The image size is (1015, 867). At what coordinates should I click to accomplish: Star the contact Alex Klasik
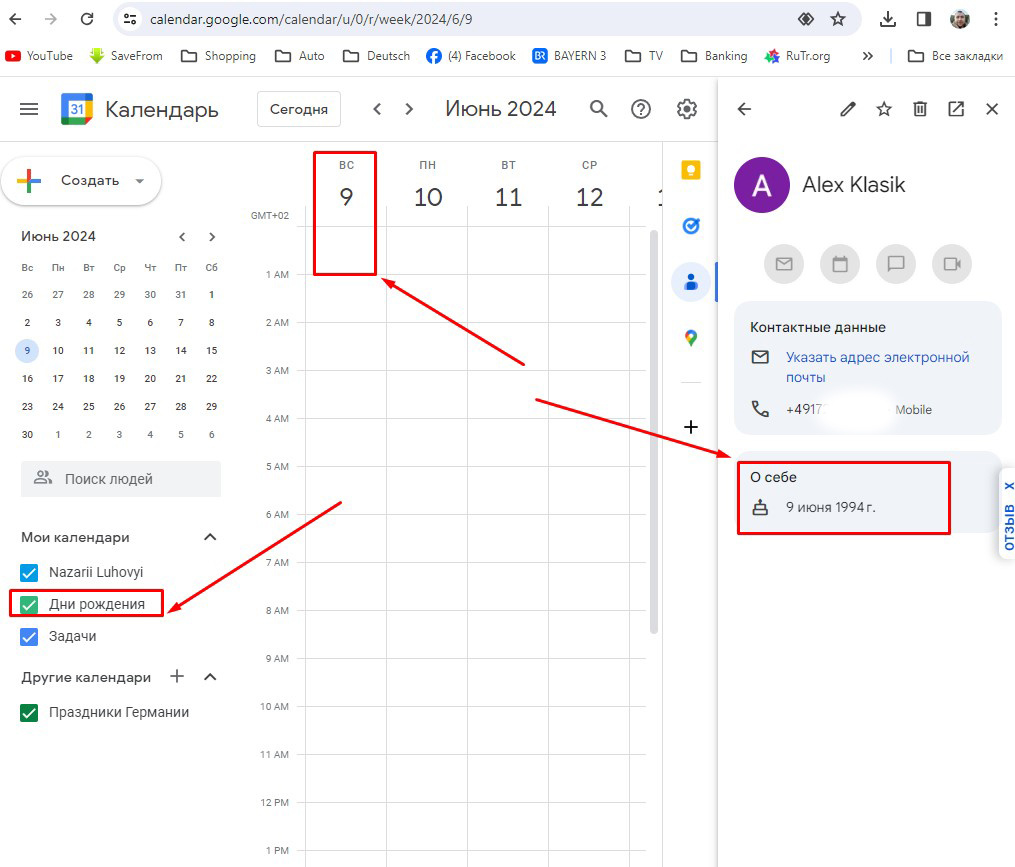pos(884,109)
